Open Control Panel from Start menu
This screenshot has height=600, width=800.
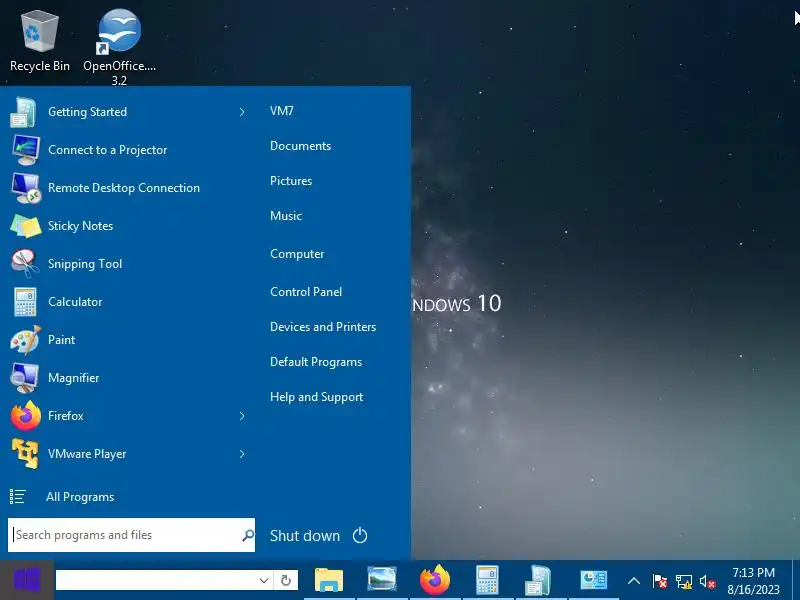coord(306,292)
